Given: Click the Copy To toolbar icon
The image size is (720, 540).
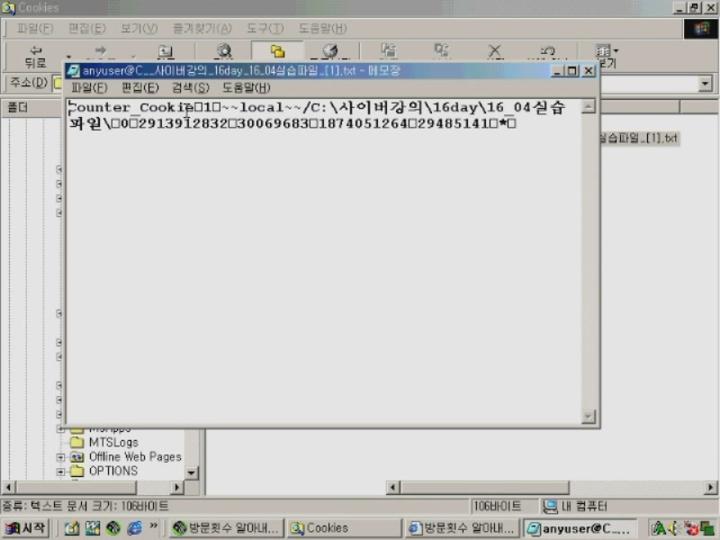Looking at the screenshot, I should [x=441, y=51].
